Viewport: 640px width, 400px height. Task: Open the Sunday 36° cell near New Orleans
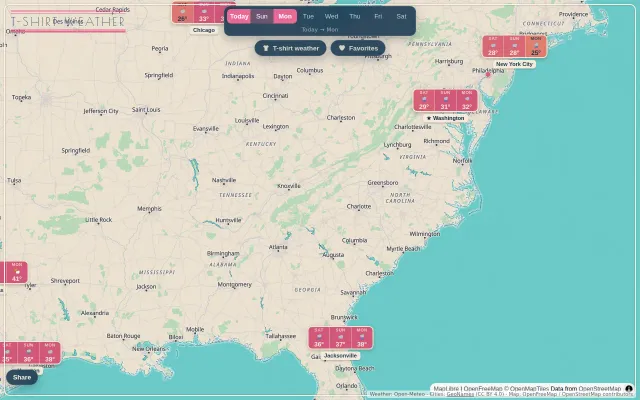(x=28, y=353)
